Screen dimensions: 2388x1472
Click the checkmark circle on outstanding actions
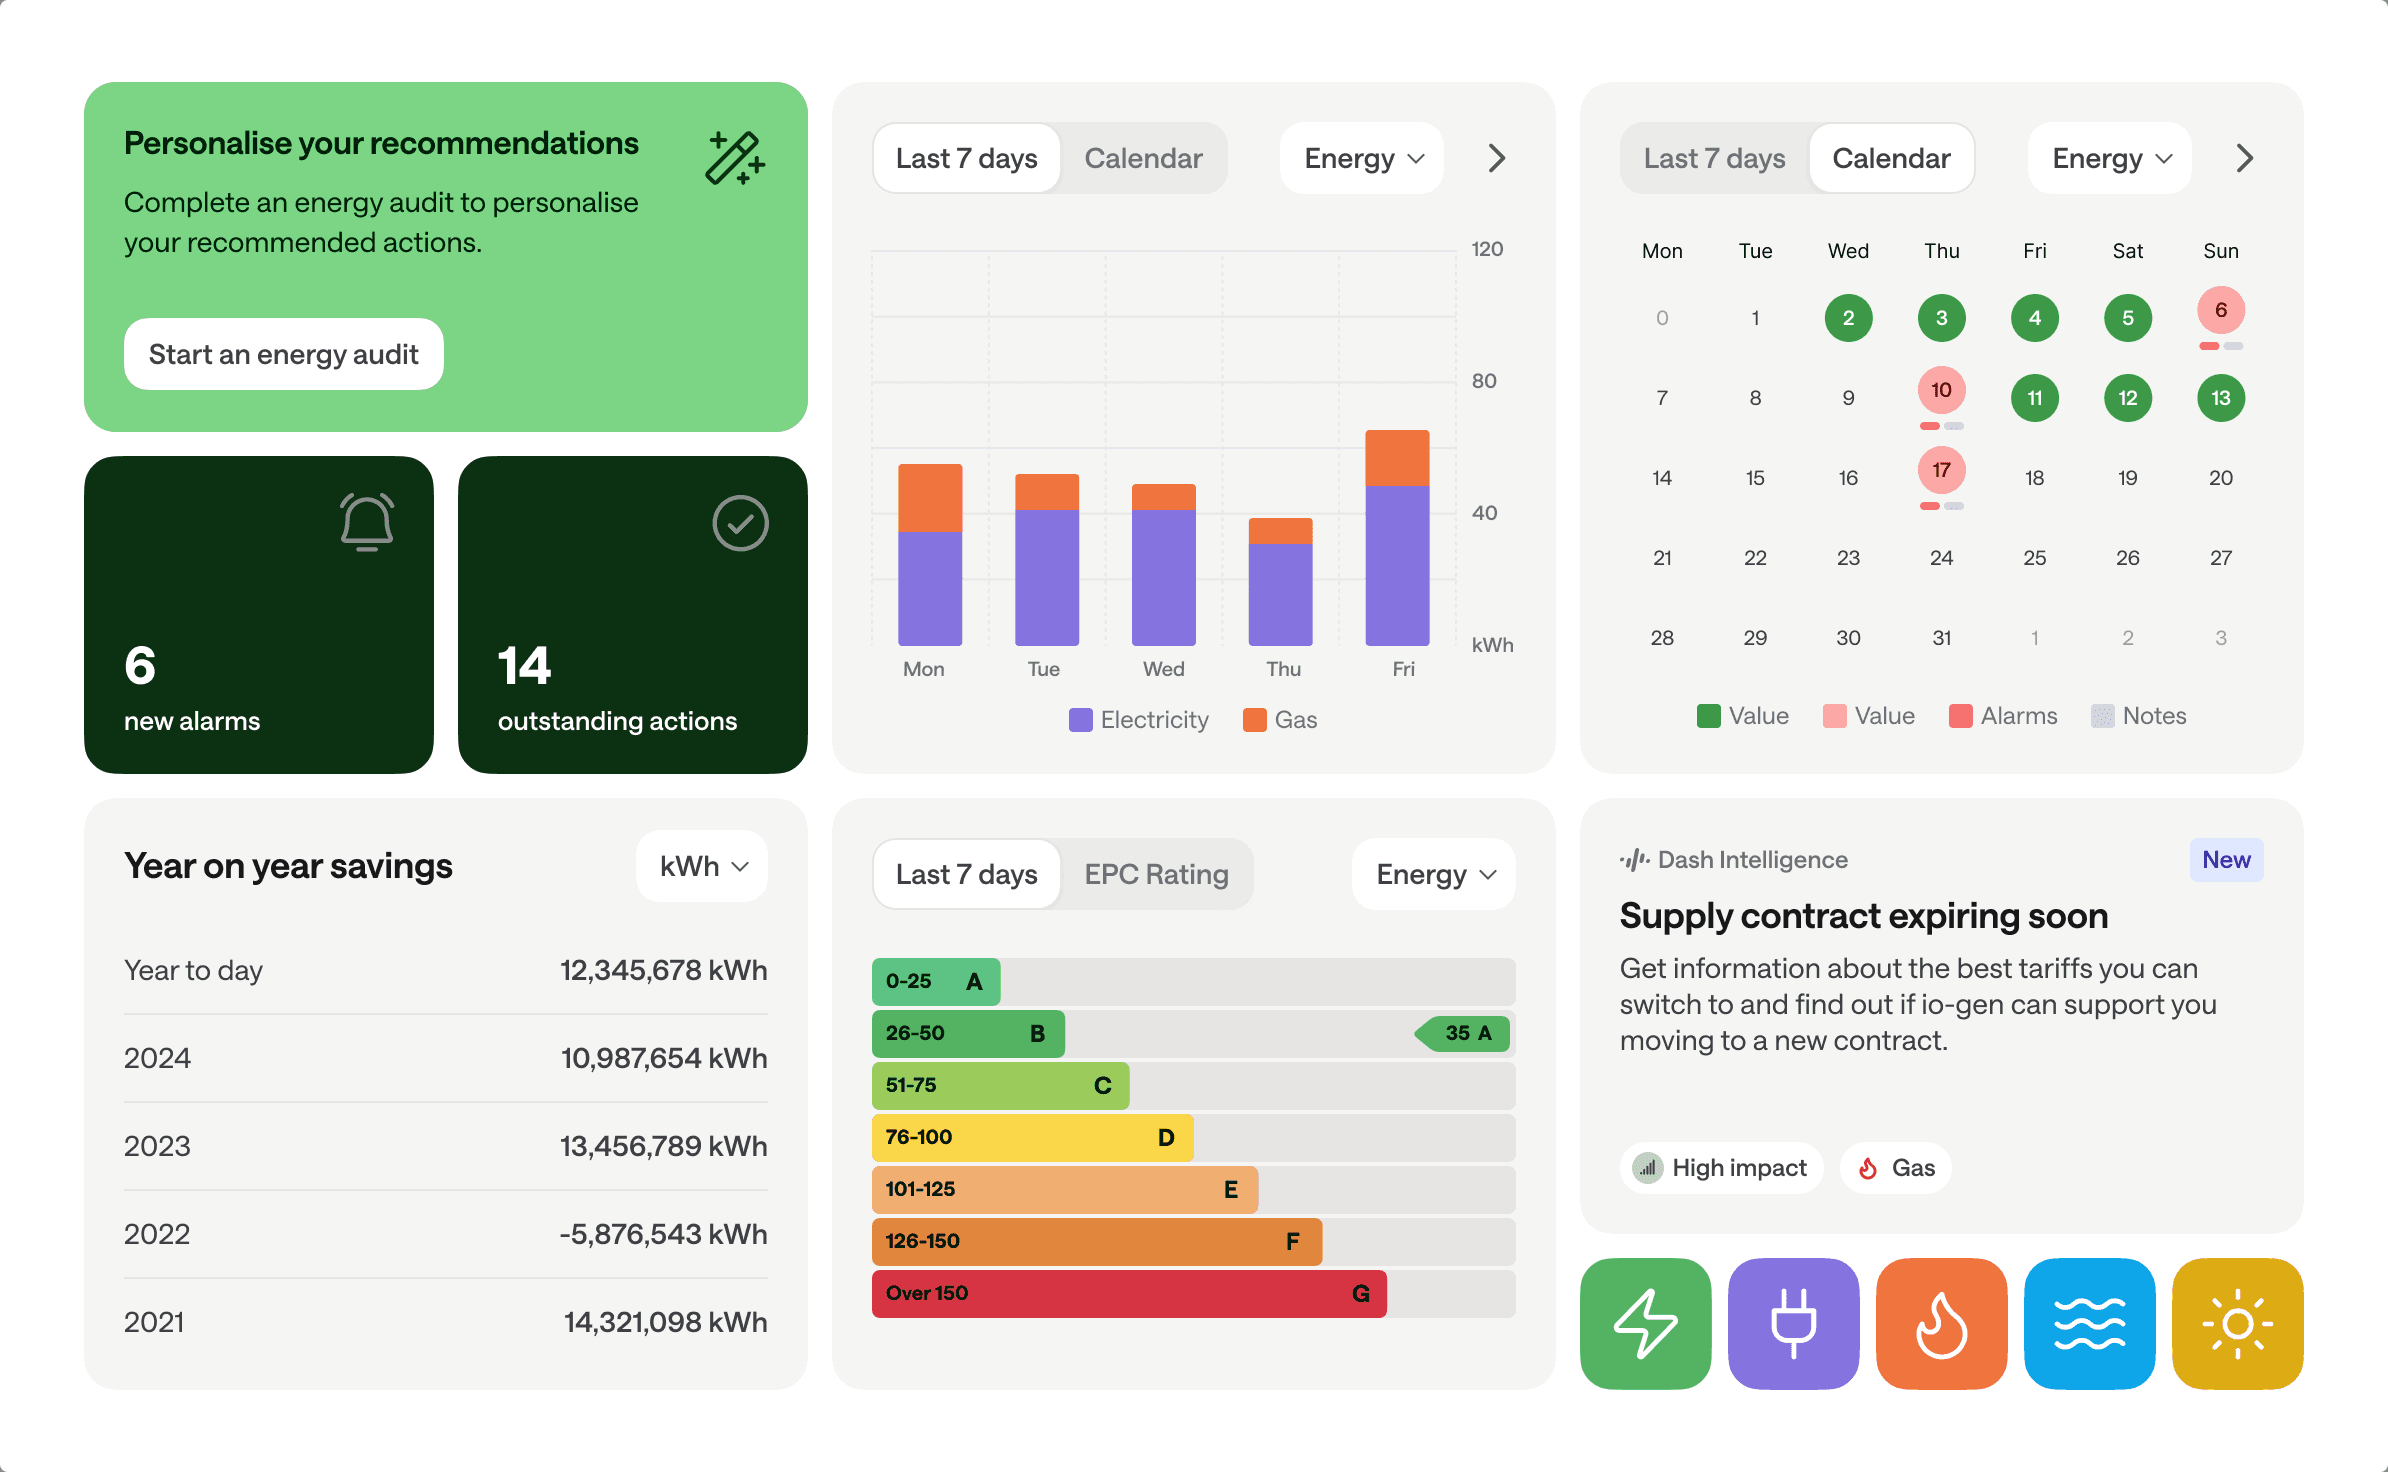tap(740, 523)
